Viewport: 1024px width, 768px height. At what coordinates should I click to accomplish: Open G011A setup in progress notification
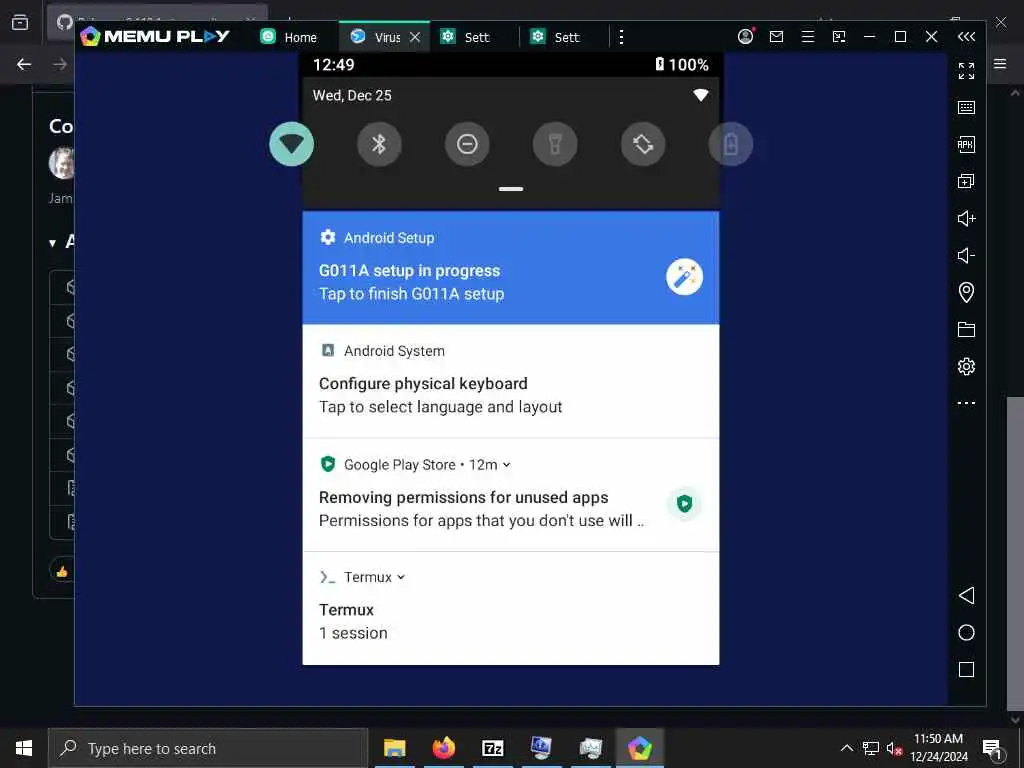[x=511, y=268]
